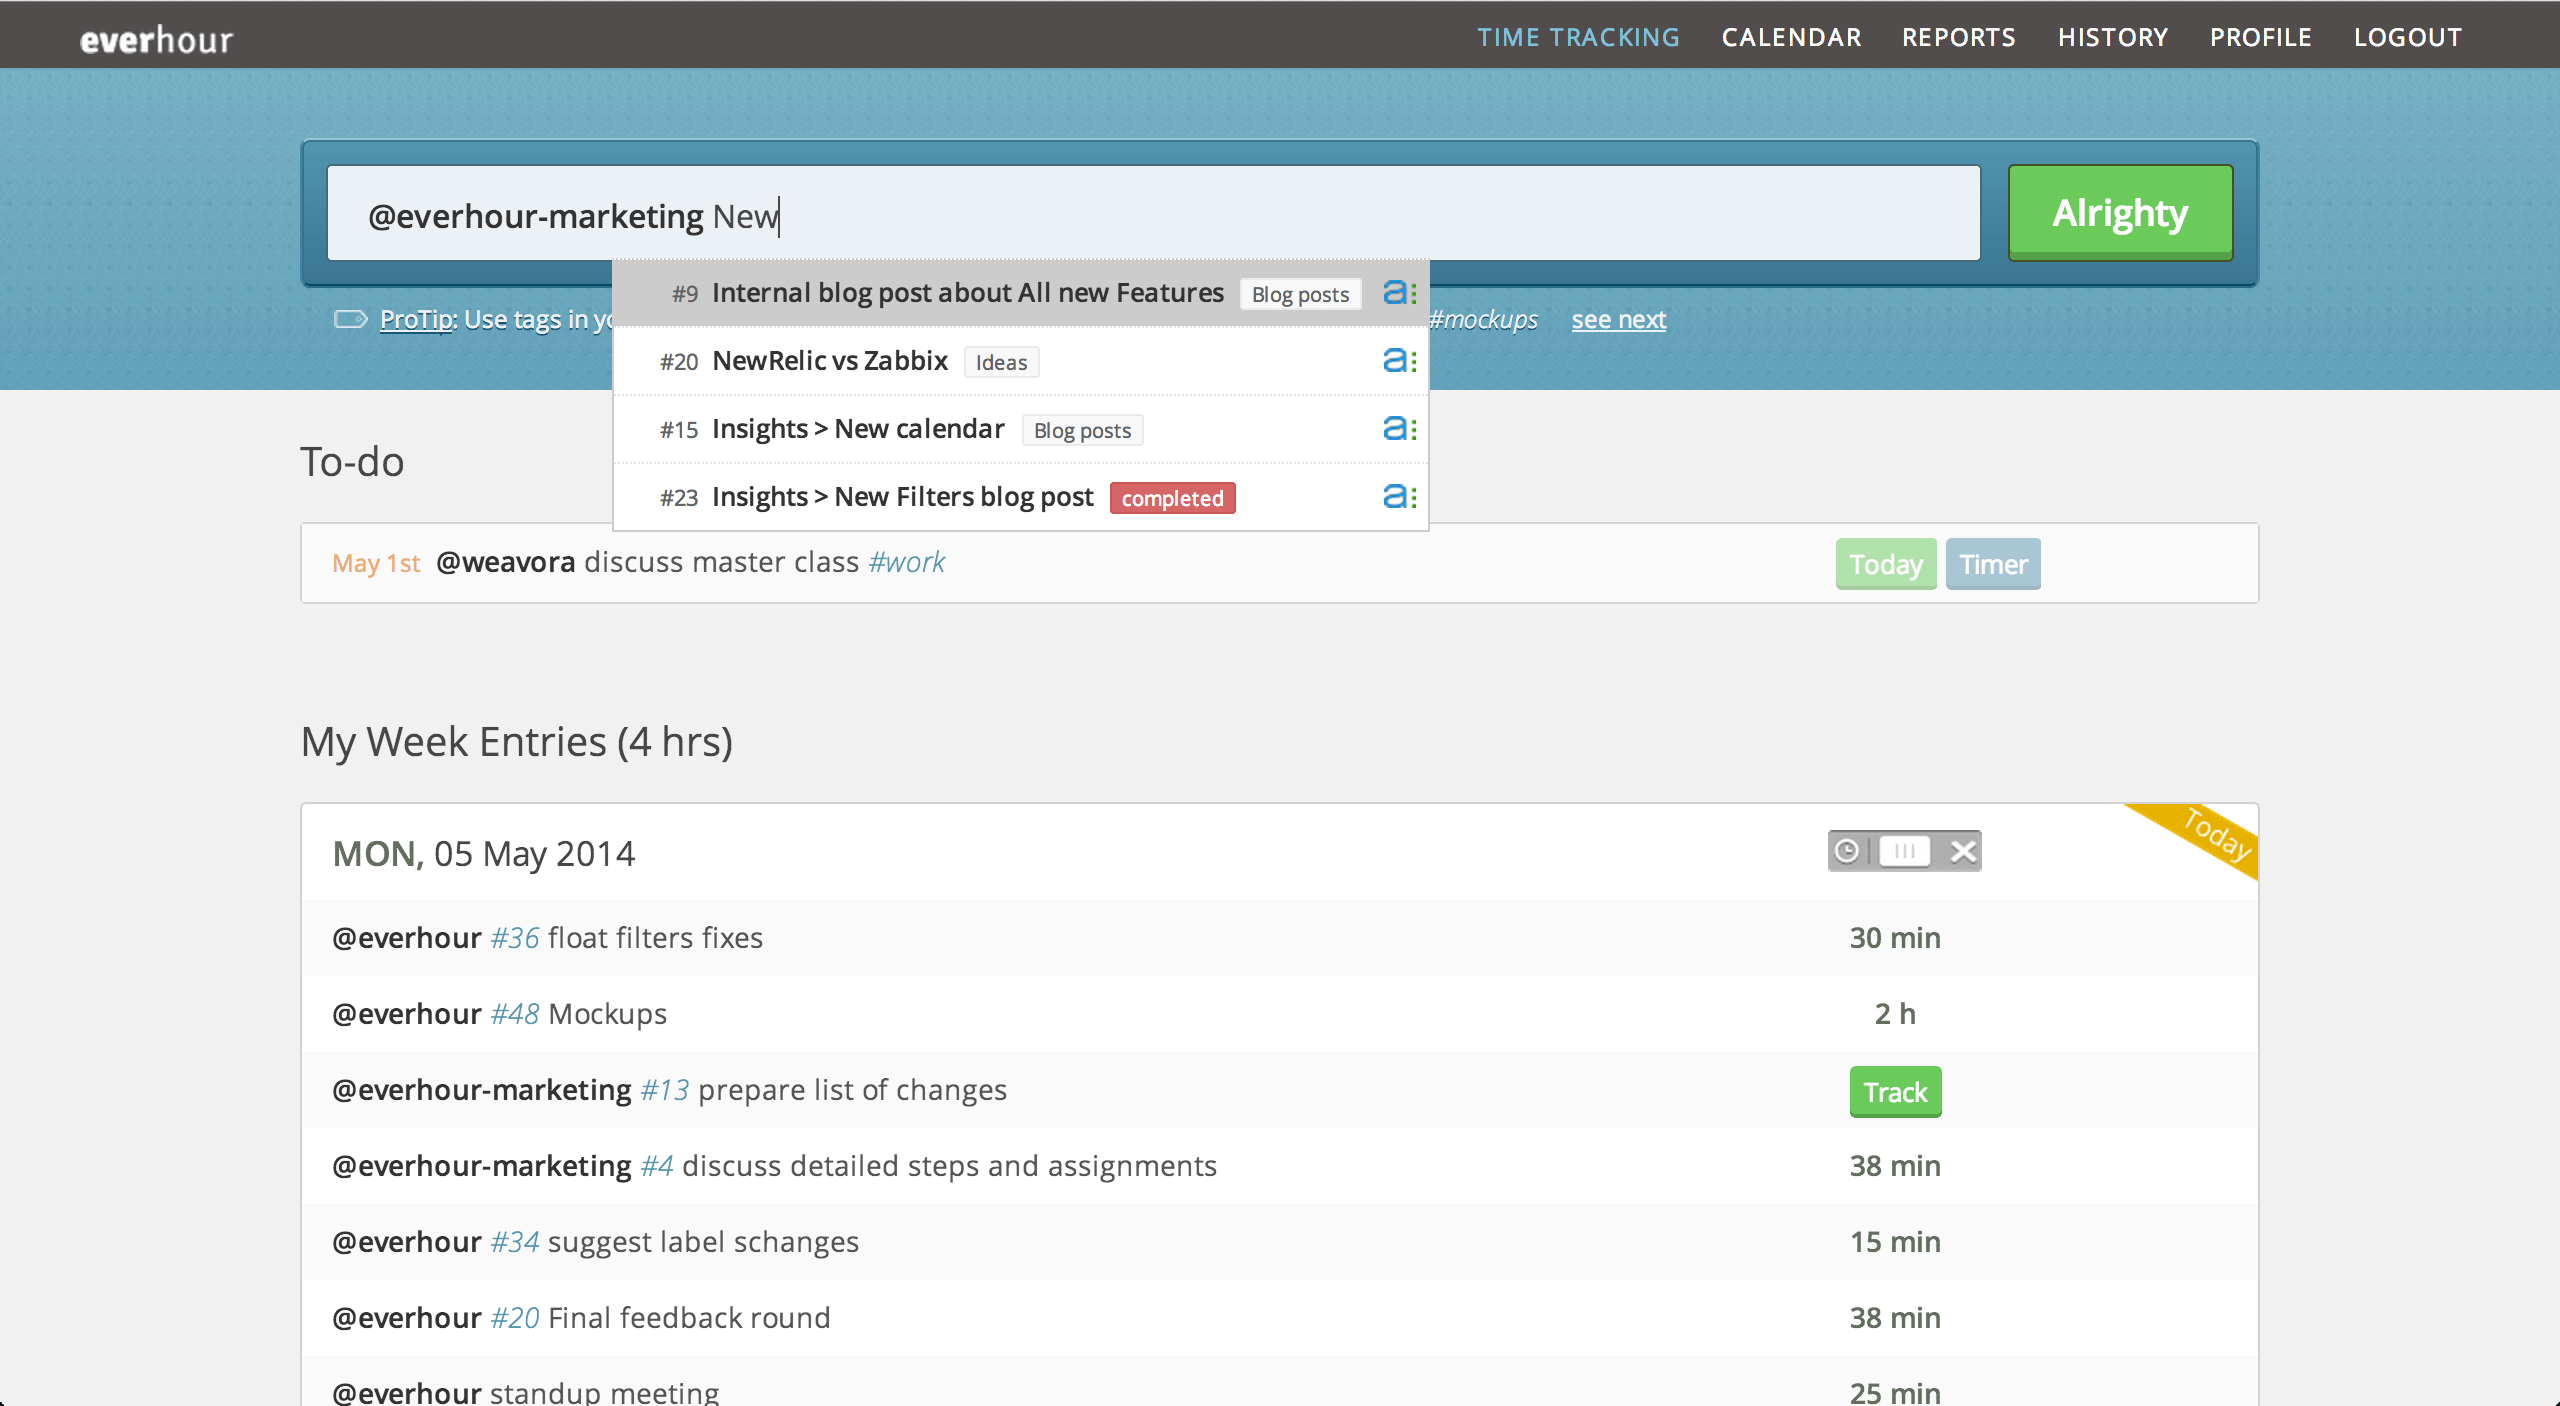Select suggestion "#20 NewRelic vs Zabbix"
The width and height of the screenshot is (2560, 1406).
click(x=829, y=361)
